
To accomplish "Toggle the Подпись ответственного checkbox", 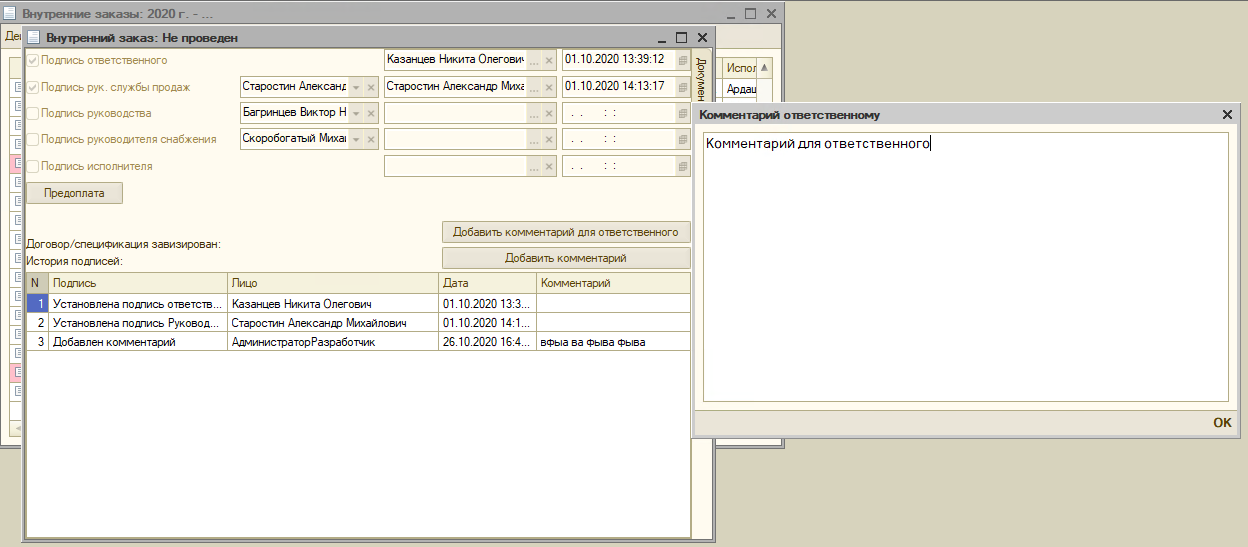I will (x=33, y=60).
